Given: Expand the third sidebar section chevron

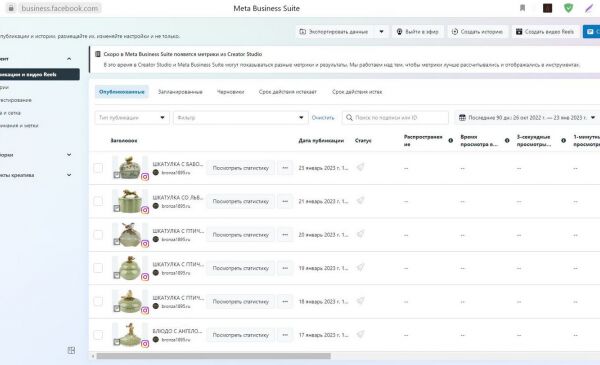Looking at the screenshot, I should (69, 175).
